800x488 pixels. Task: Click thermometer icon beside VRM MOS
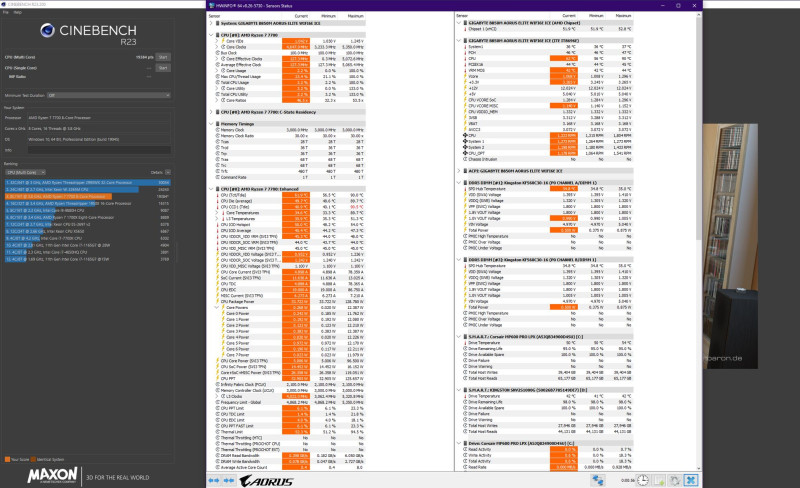(465, 70)
